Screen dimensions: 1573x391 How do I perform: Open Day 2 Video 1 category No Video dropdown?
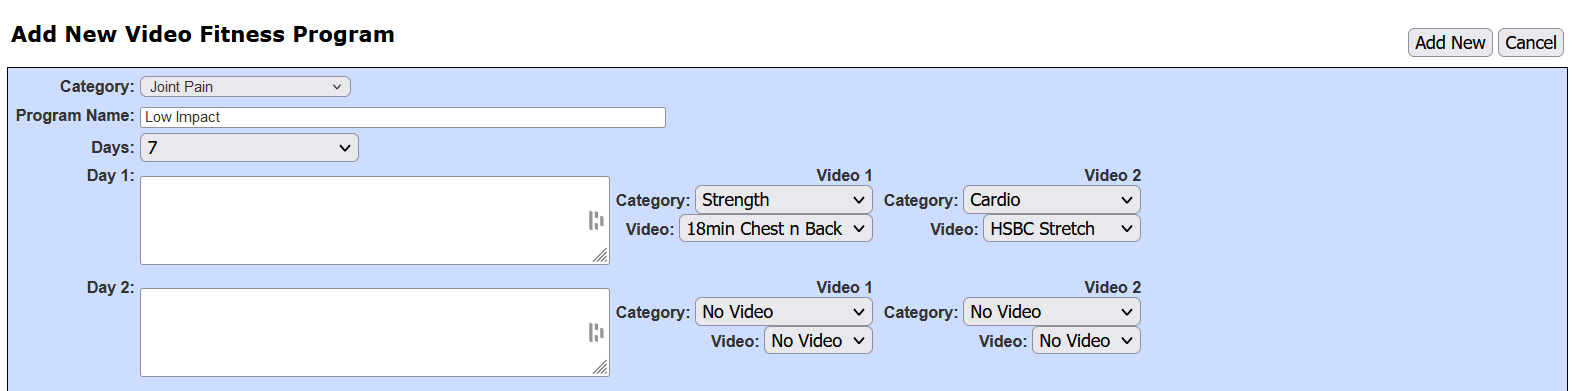(x=784, y=312)
